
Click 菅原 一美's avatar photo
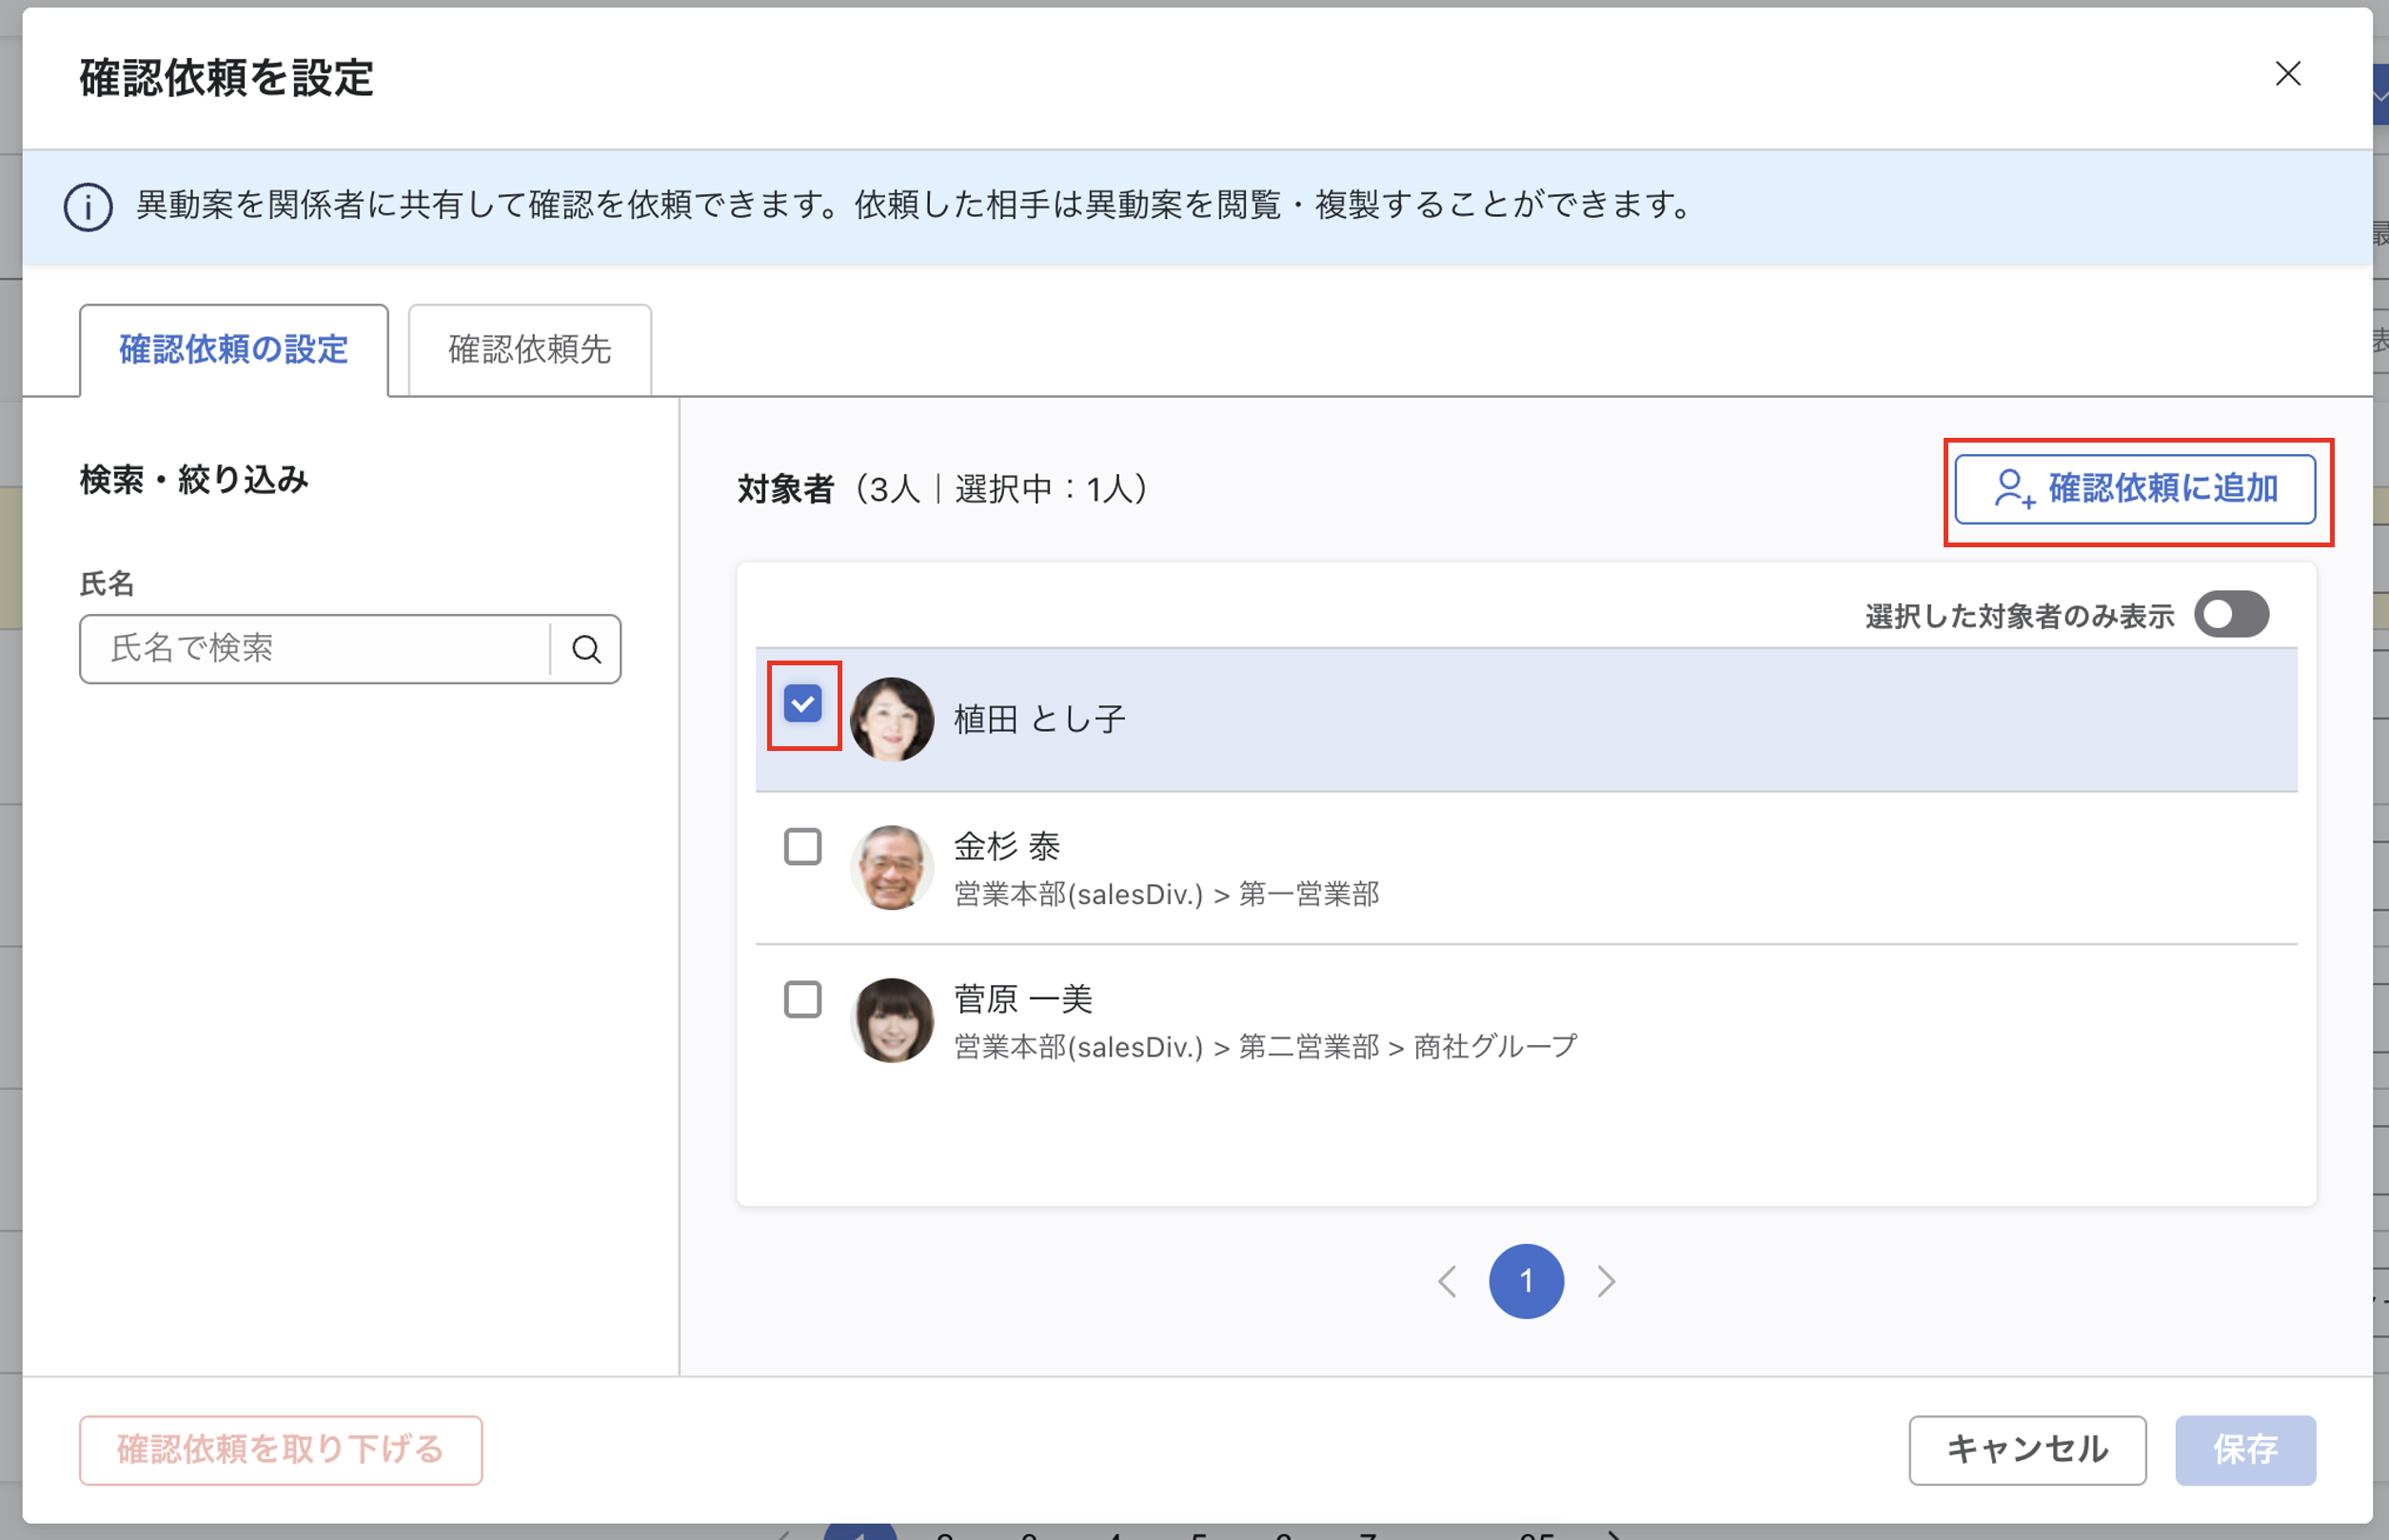point(891,1019)
